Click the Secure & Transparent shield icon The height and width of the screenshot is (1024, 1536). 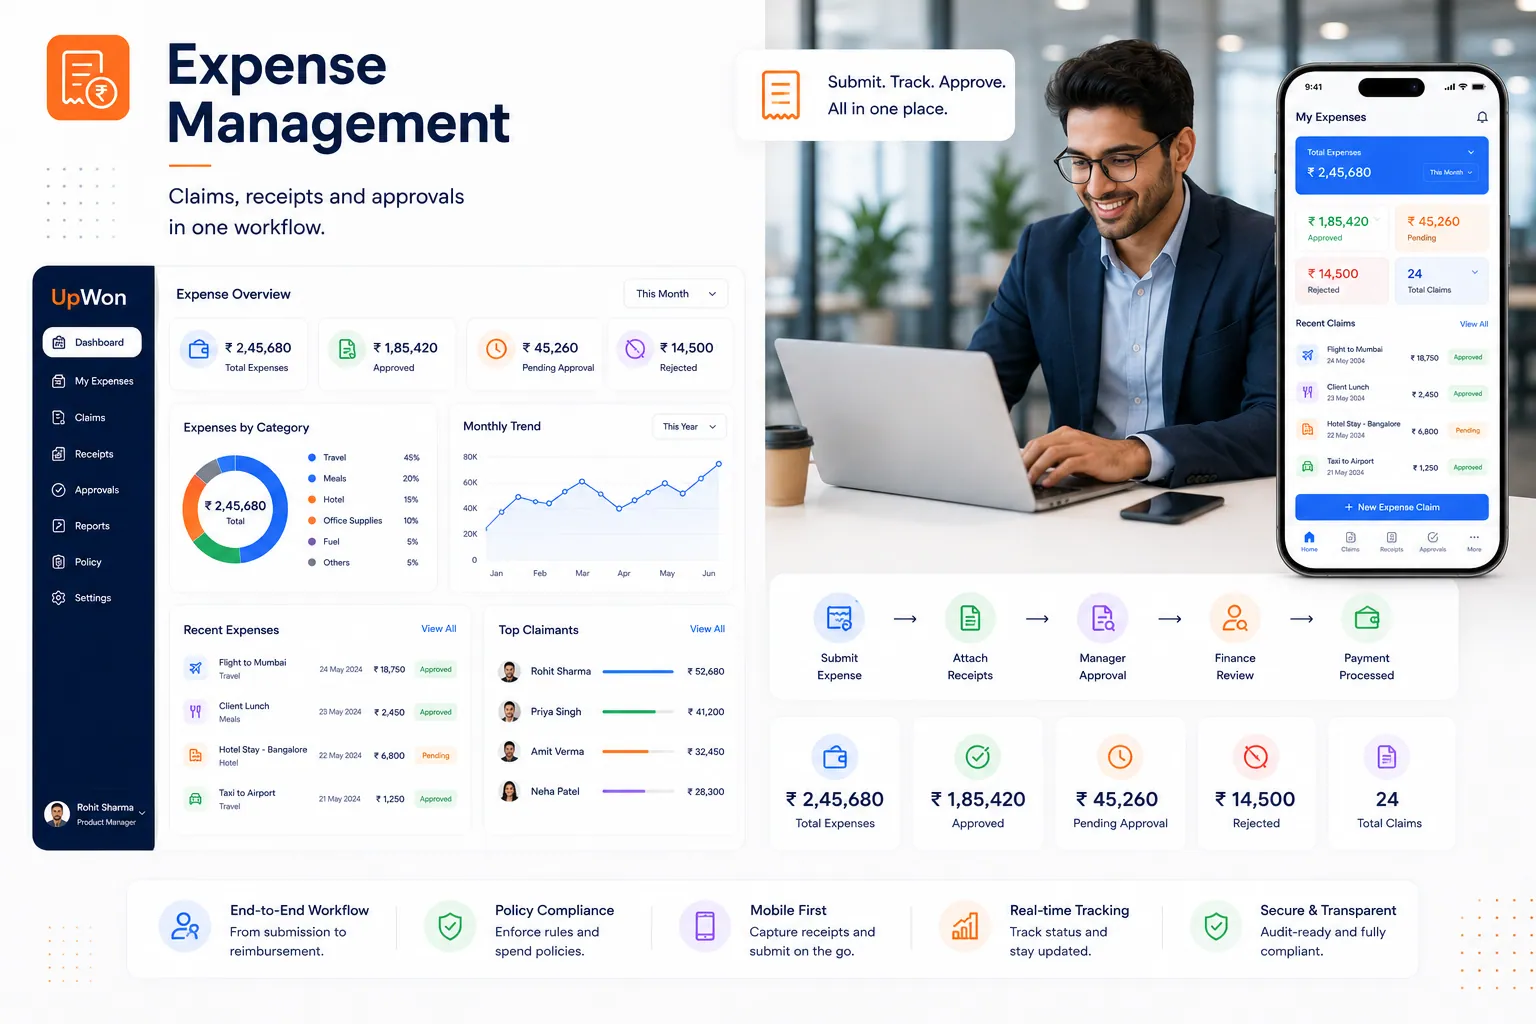tap(1216, 926)
